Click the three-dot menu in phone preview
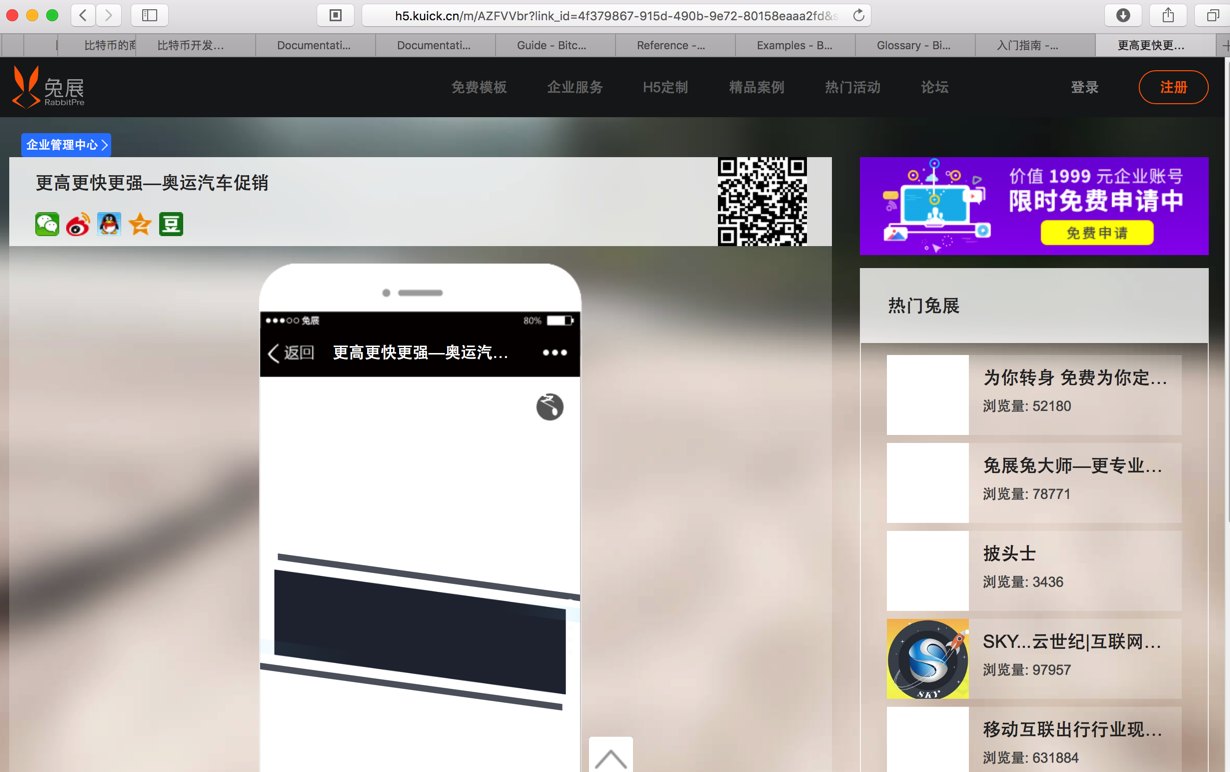 [x=555, y=353]
